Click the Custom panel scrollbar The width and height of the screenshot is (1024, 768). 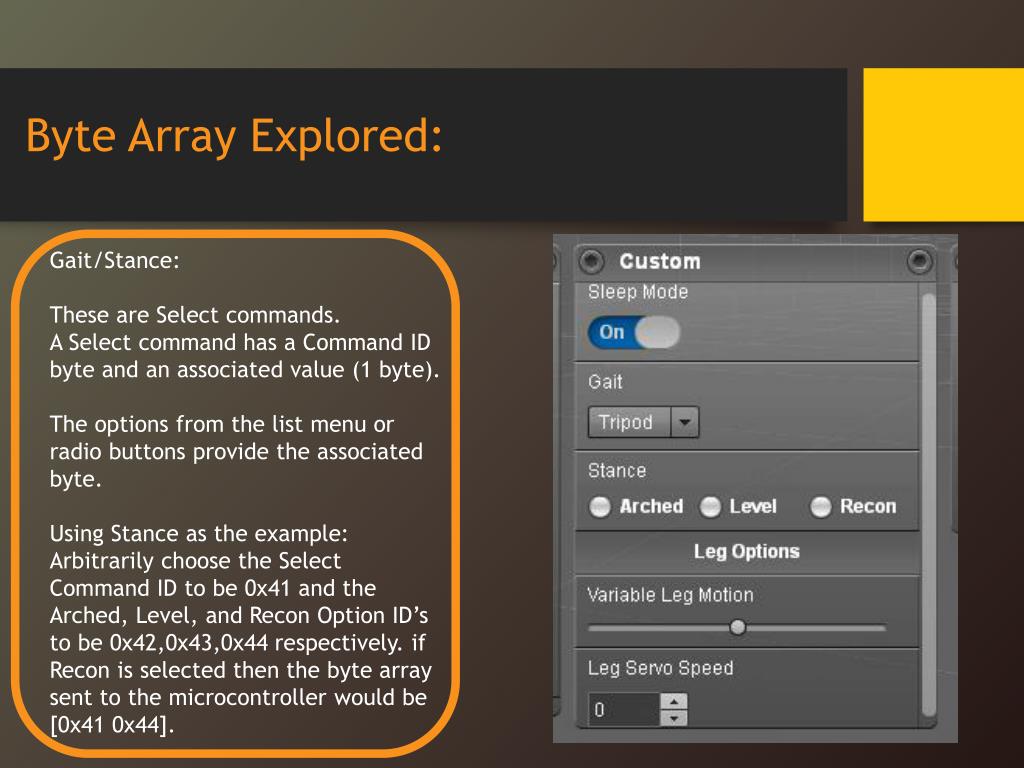928,506
